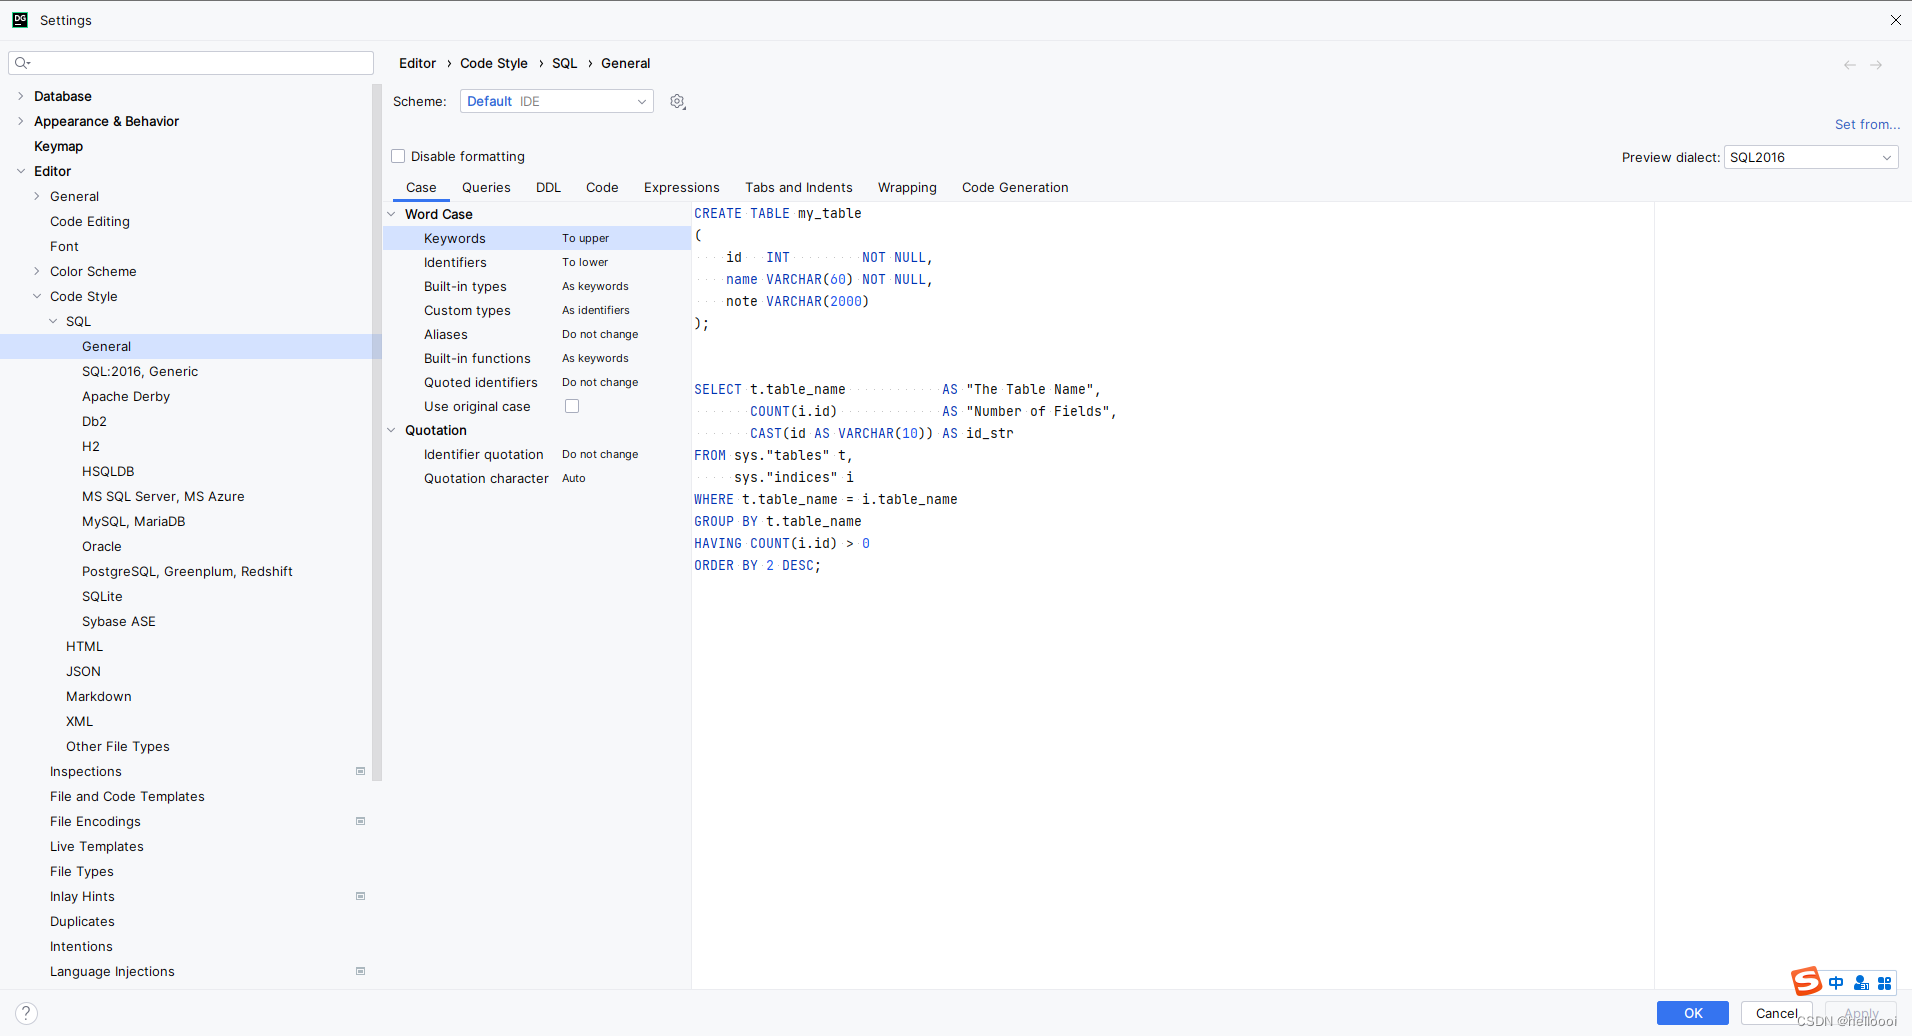Enable Disable formatting checkbox
This screenshot has width=1912, height=1036.
(398, 156)
